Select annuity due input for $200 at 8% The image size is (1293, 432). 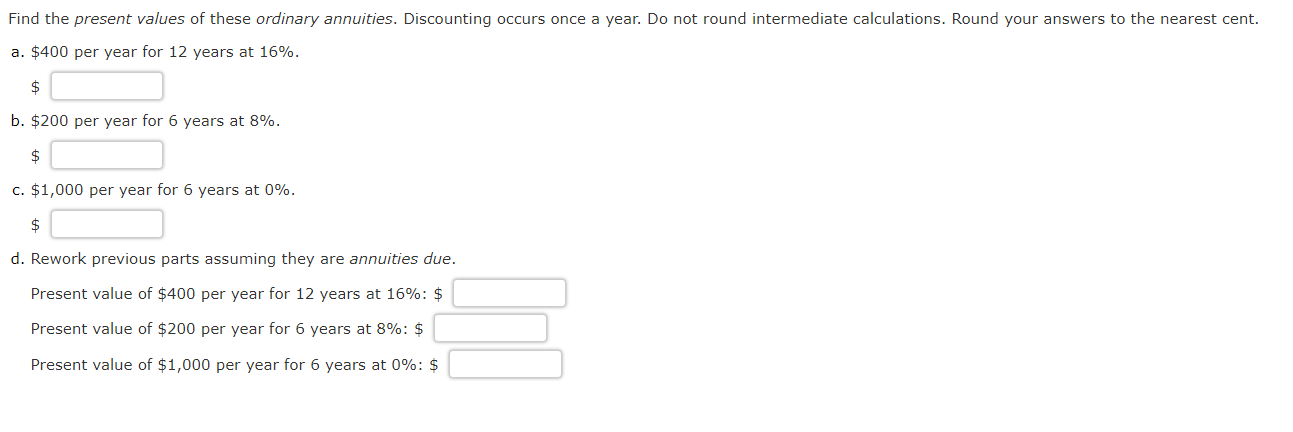[x=490, y=328]
